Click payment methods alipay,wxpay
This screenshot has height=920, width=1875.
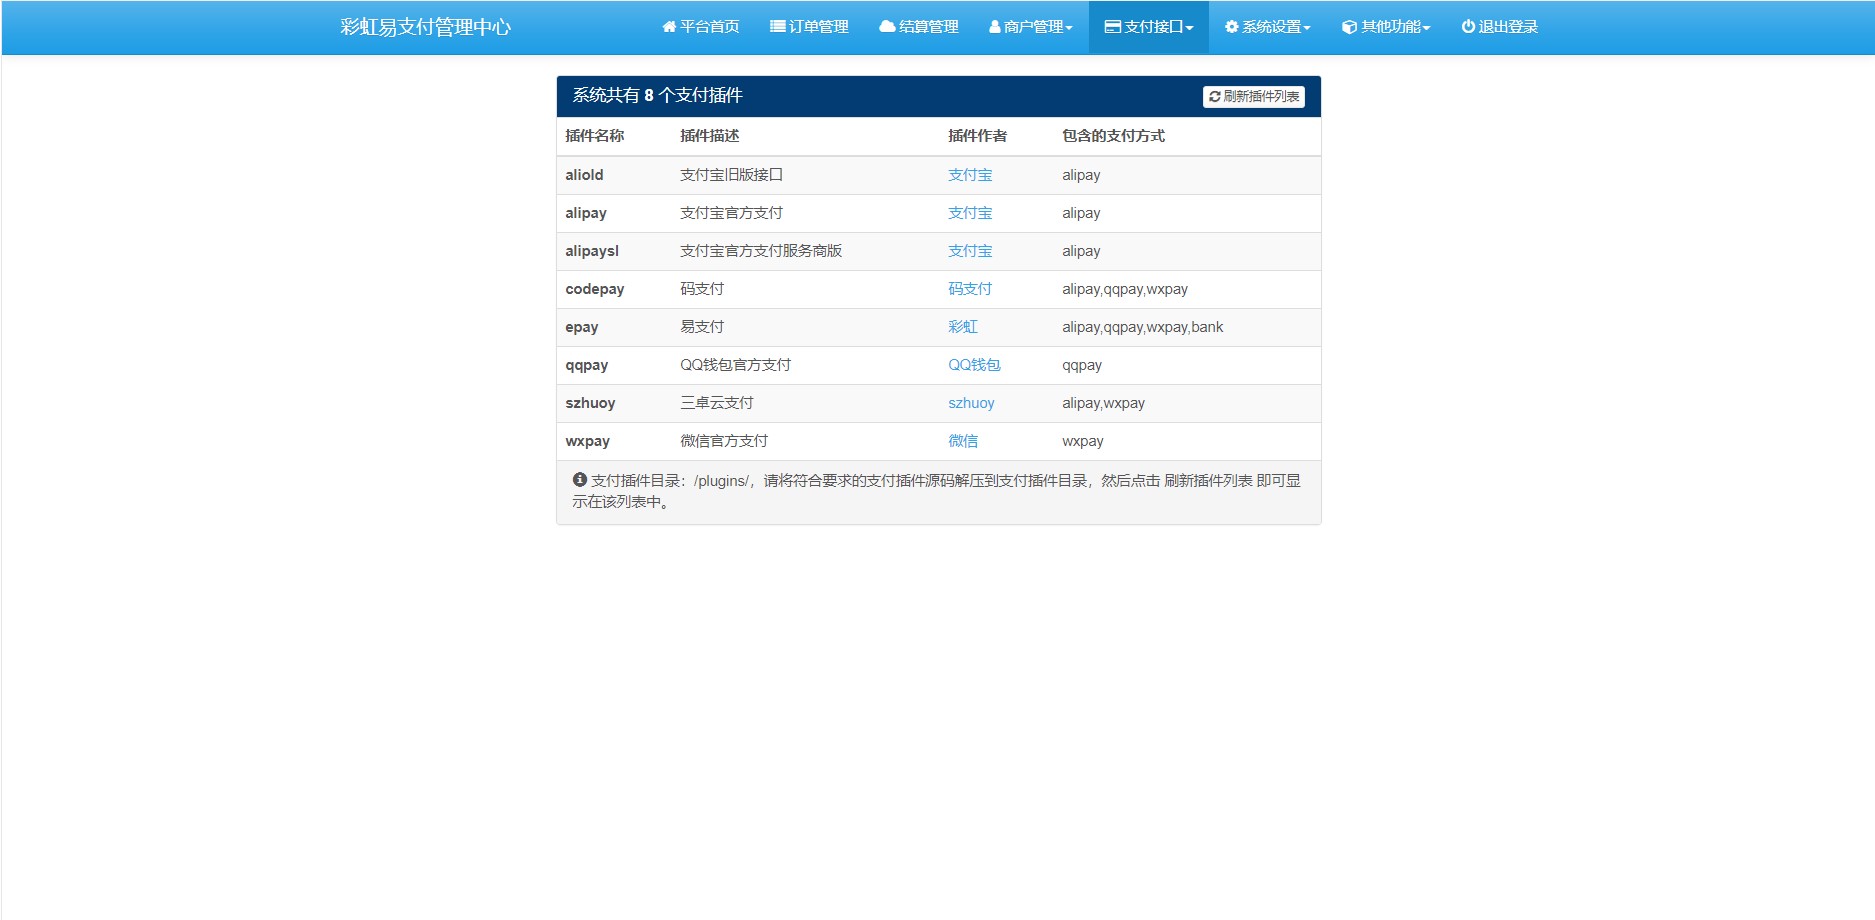point(1103,403)
